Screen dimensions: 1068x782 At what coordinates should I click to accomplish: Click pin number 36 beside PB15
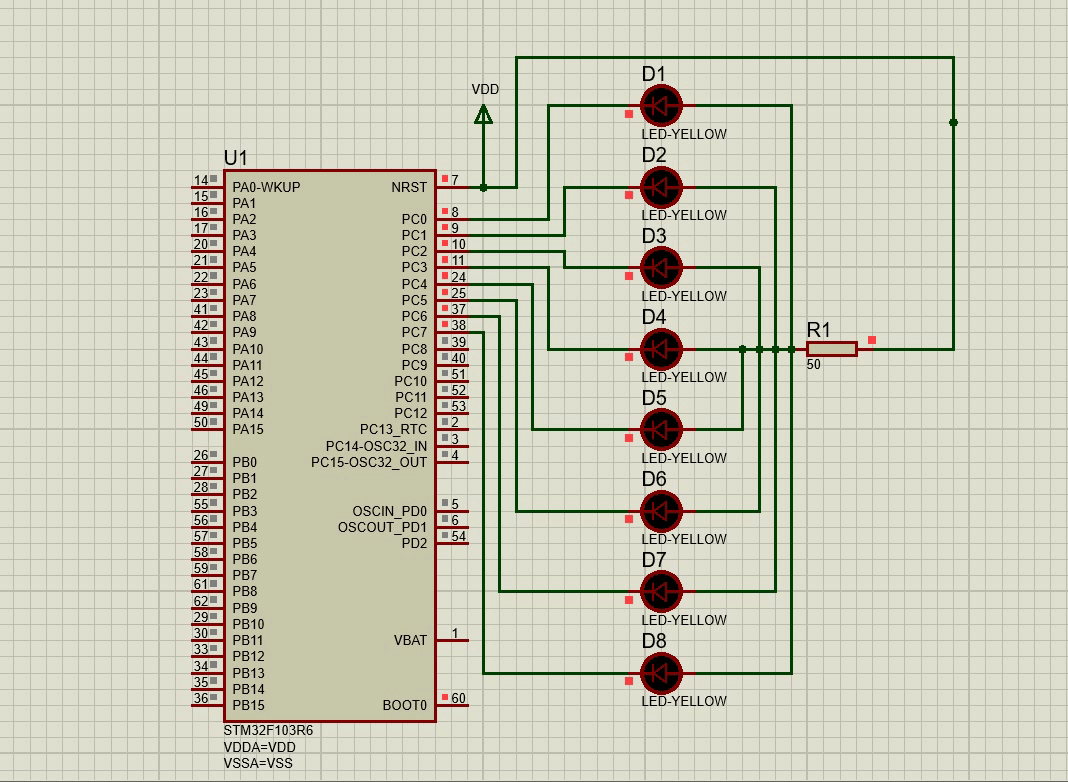(201, 698)
